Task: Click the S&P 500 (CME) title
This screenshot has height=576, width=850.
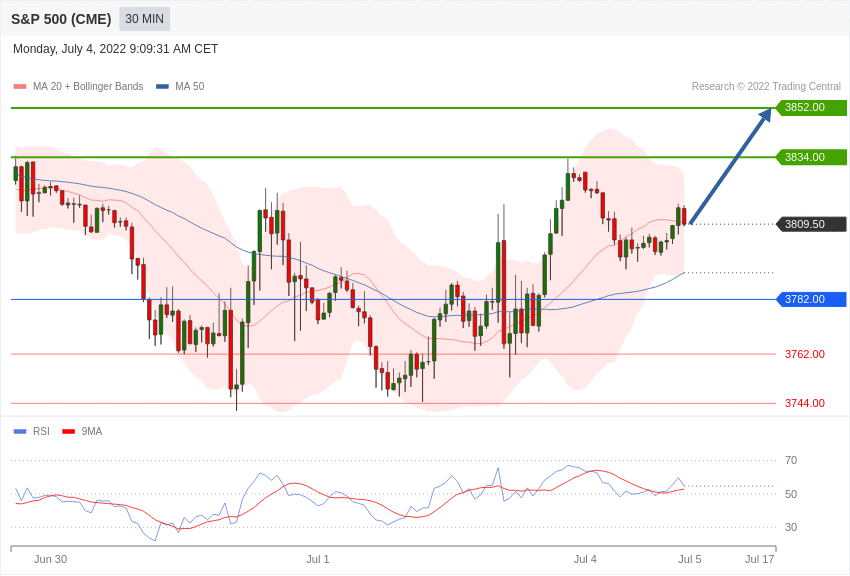Action: tap(61, 19)
